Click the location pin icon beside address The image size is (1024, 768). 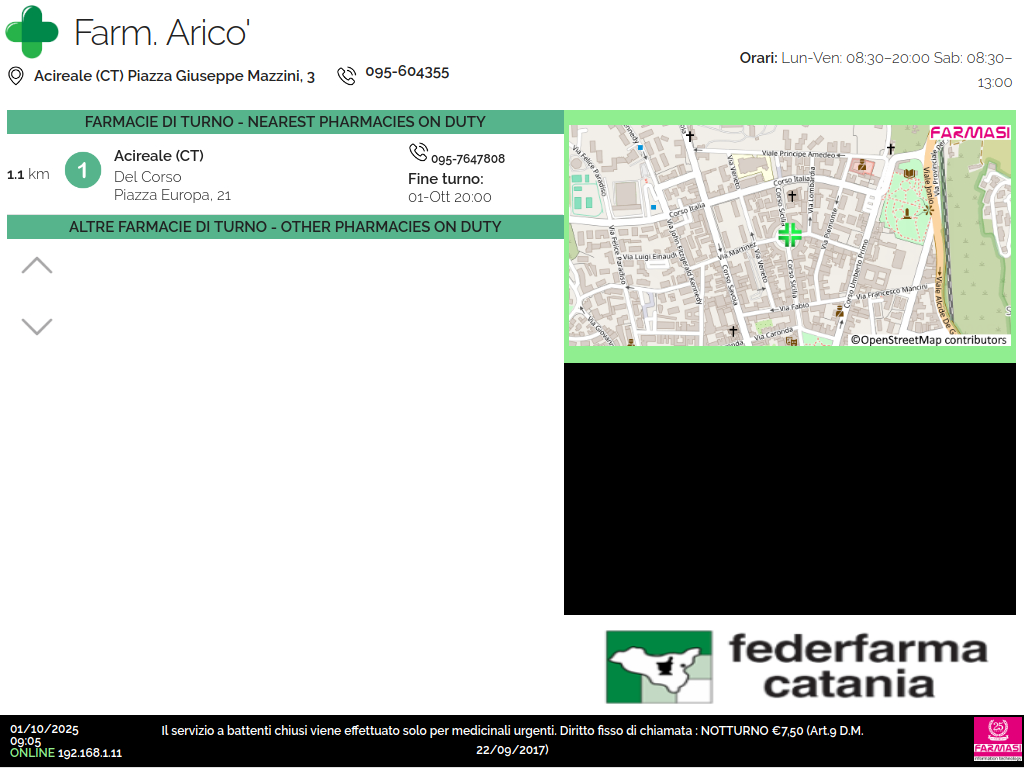tap(16, 76)
